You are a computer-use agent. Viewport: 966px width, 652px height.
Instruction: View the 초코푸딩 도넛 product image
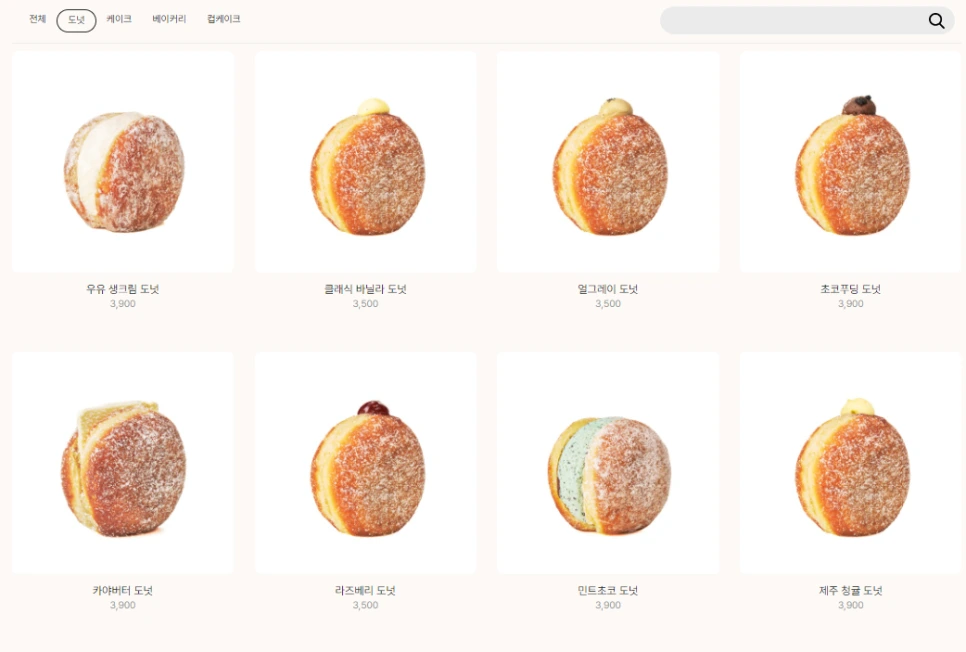point(850,162)
